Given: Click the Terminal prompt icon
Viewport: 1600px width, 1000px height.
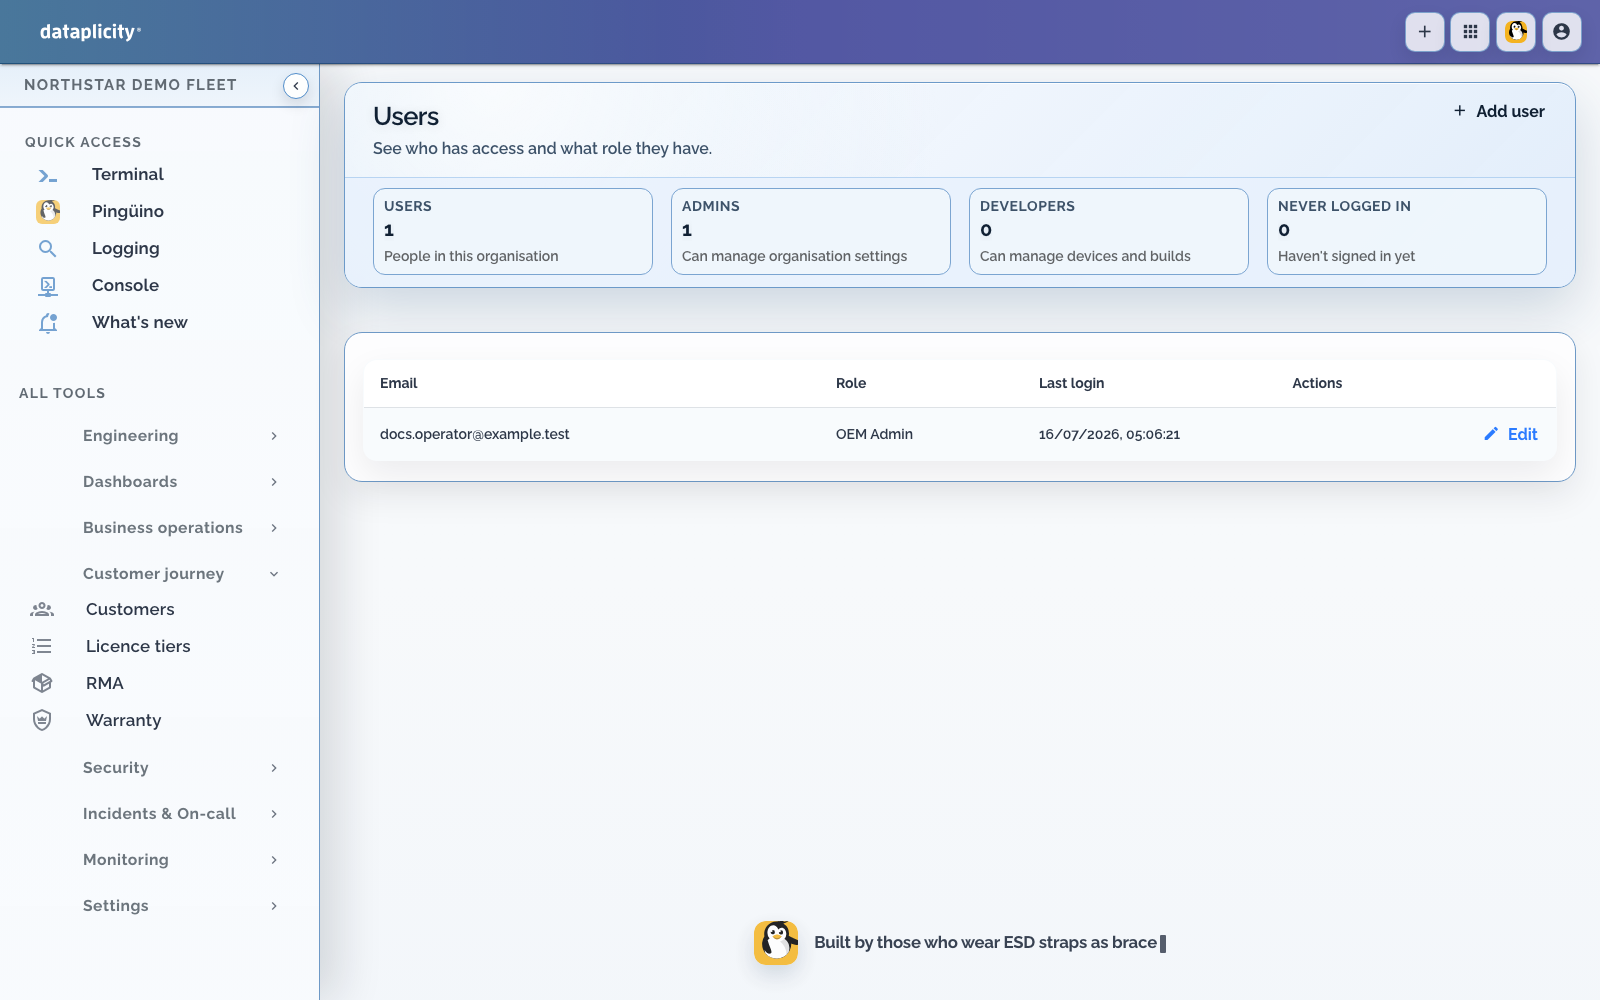Looking at the screenshot, I should click(x=47, y=175).
